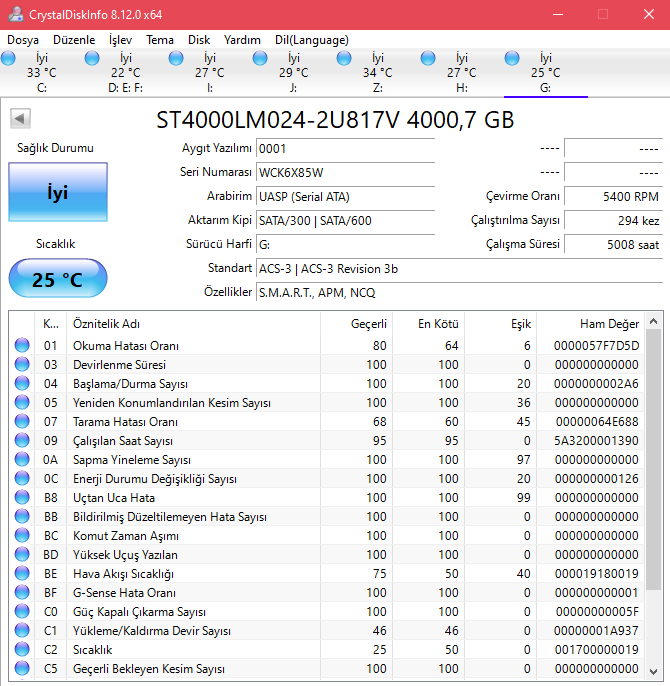670x686 pixels.
Task: Click the previous disk arrow button
Action: tap(20, 118)
